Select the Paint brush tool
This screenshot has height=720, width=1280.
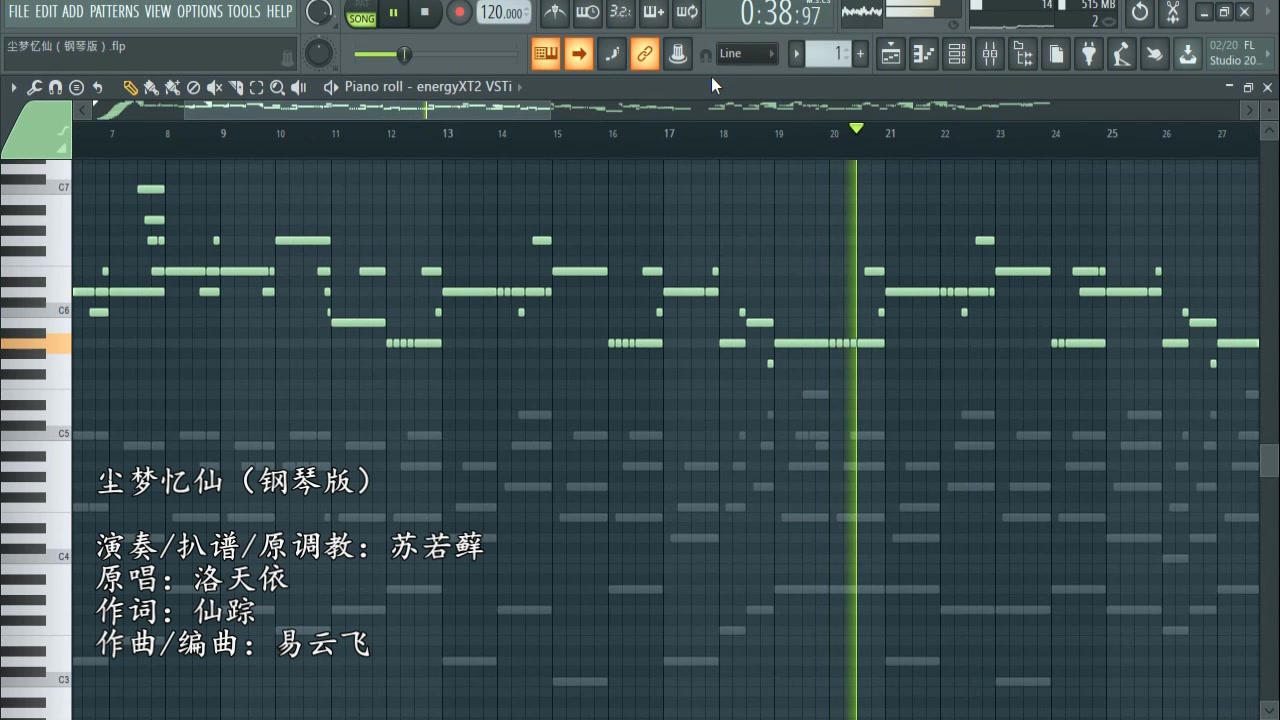click(151, 88)
